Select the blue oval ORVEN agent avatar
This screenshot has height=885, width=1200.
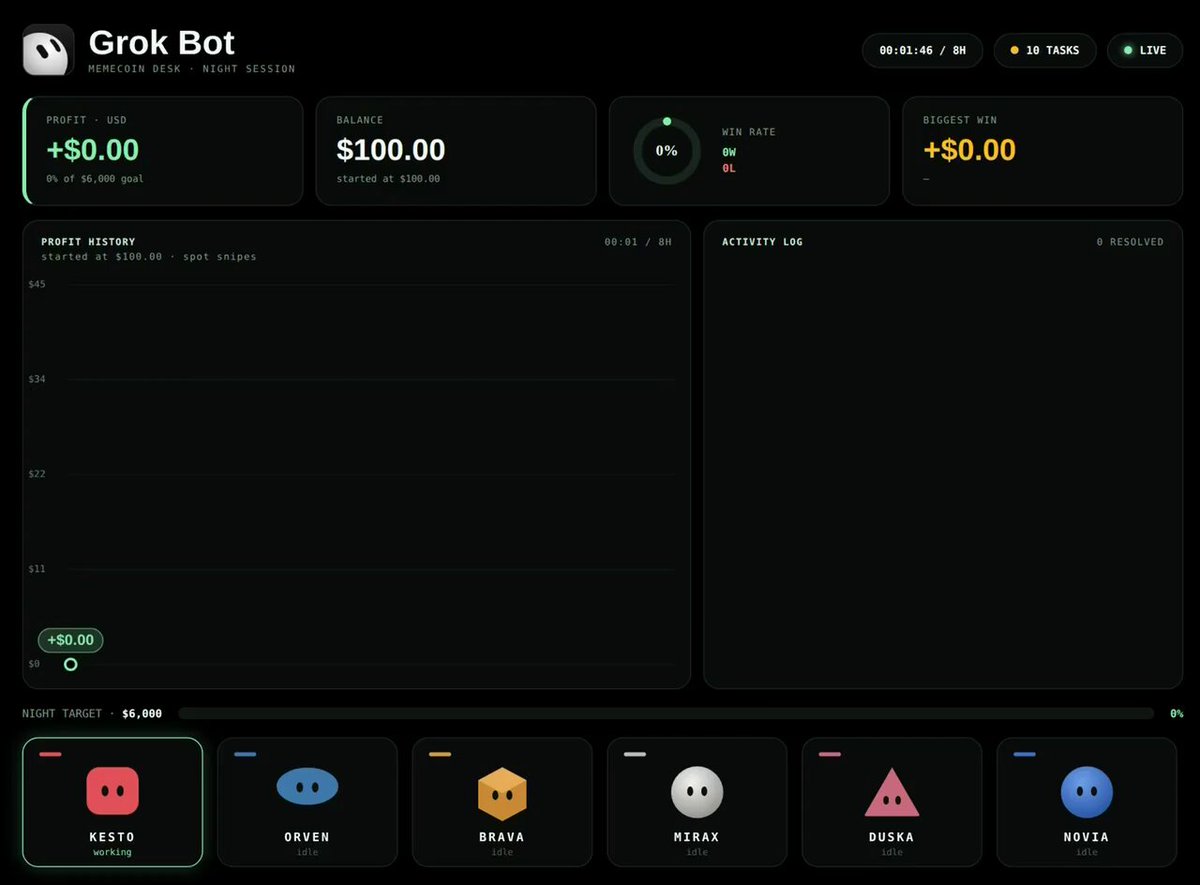[x=307, y=787]
